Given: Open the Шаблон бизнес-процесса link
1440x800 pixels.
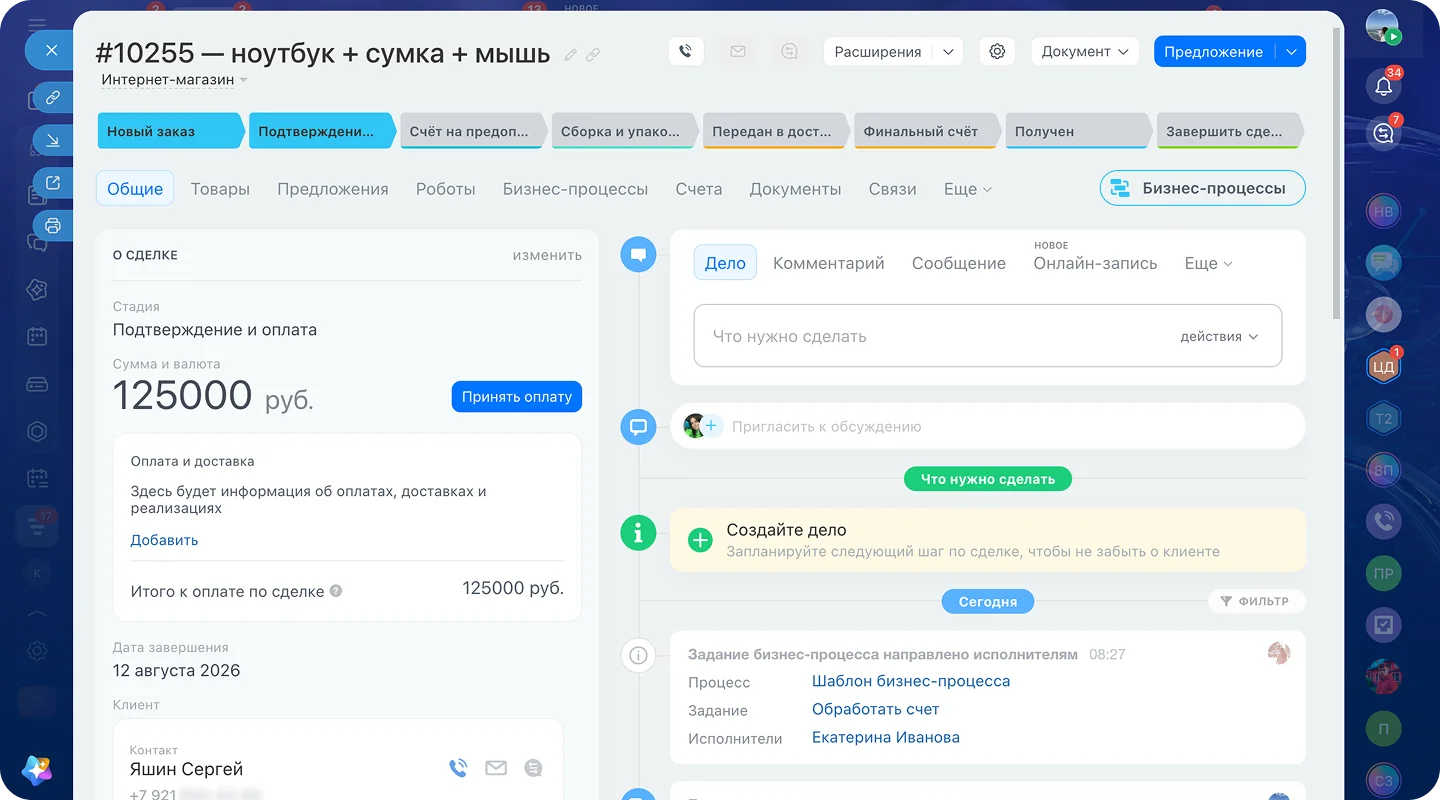Looking at the screenshot, I should coord(911,681).
